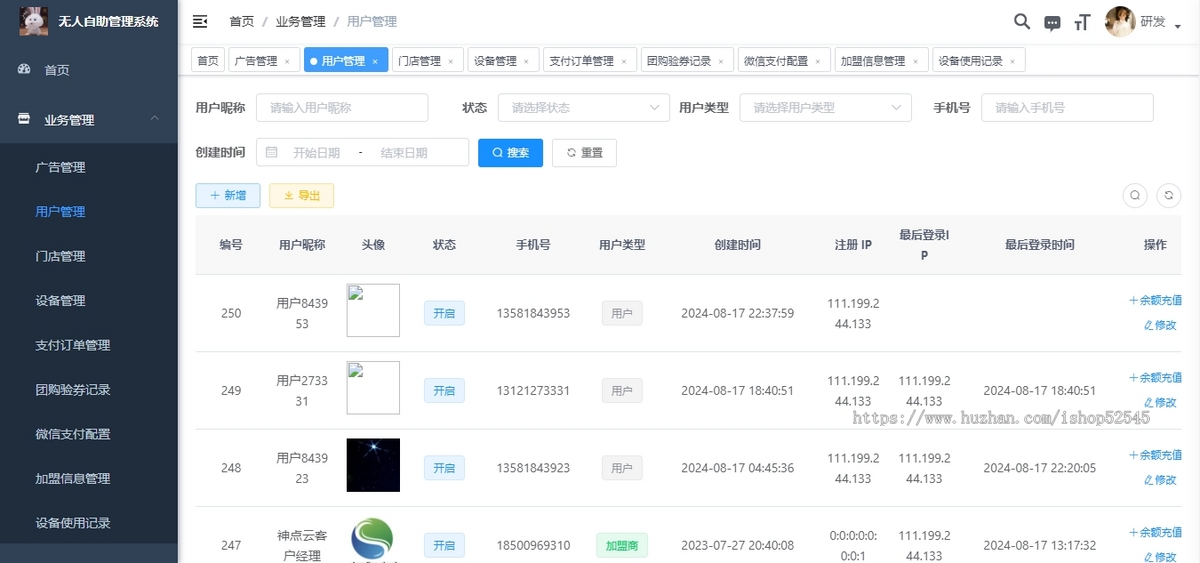Screen dimensions: 1200x563
Task: Expand the 状态 dropdown
Action: coord(584,107)
